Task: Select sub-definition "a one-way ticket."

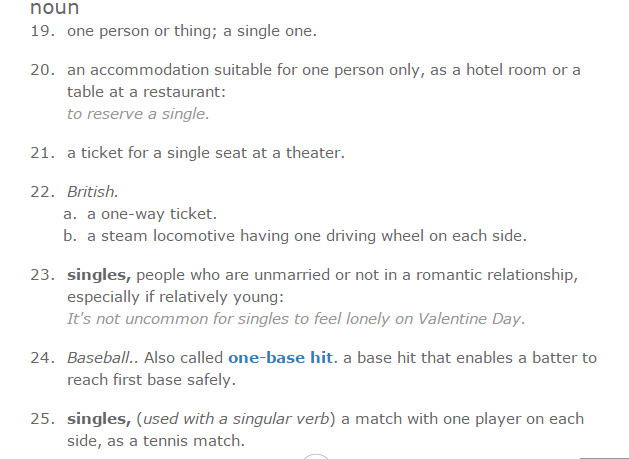Action: (151, 214)
